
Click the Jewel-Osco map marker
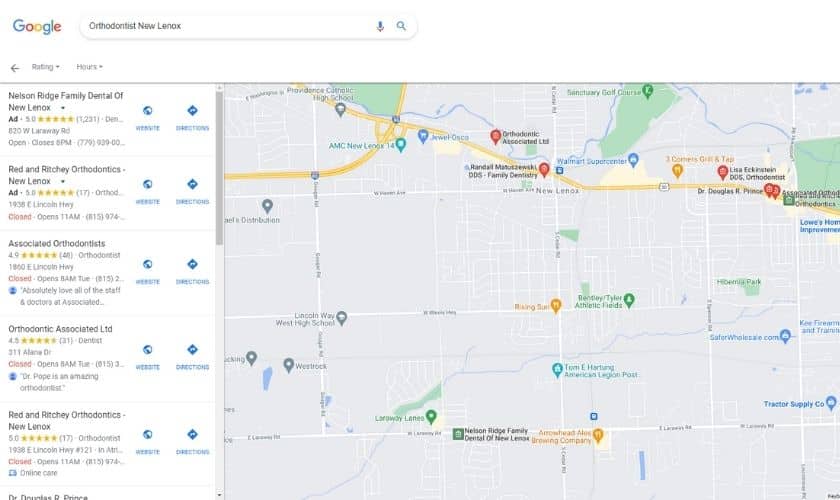pyautogui.click(x=423, y=135)
